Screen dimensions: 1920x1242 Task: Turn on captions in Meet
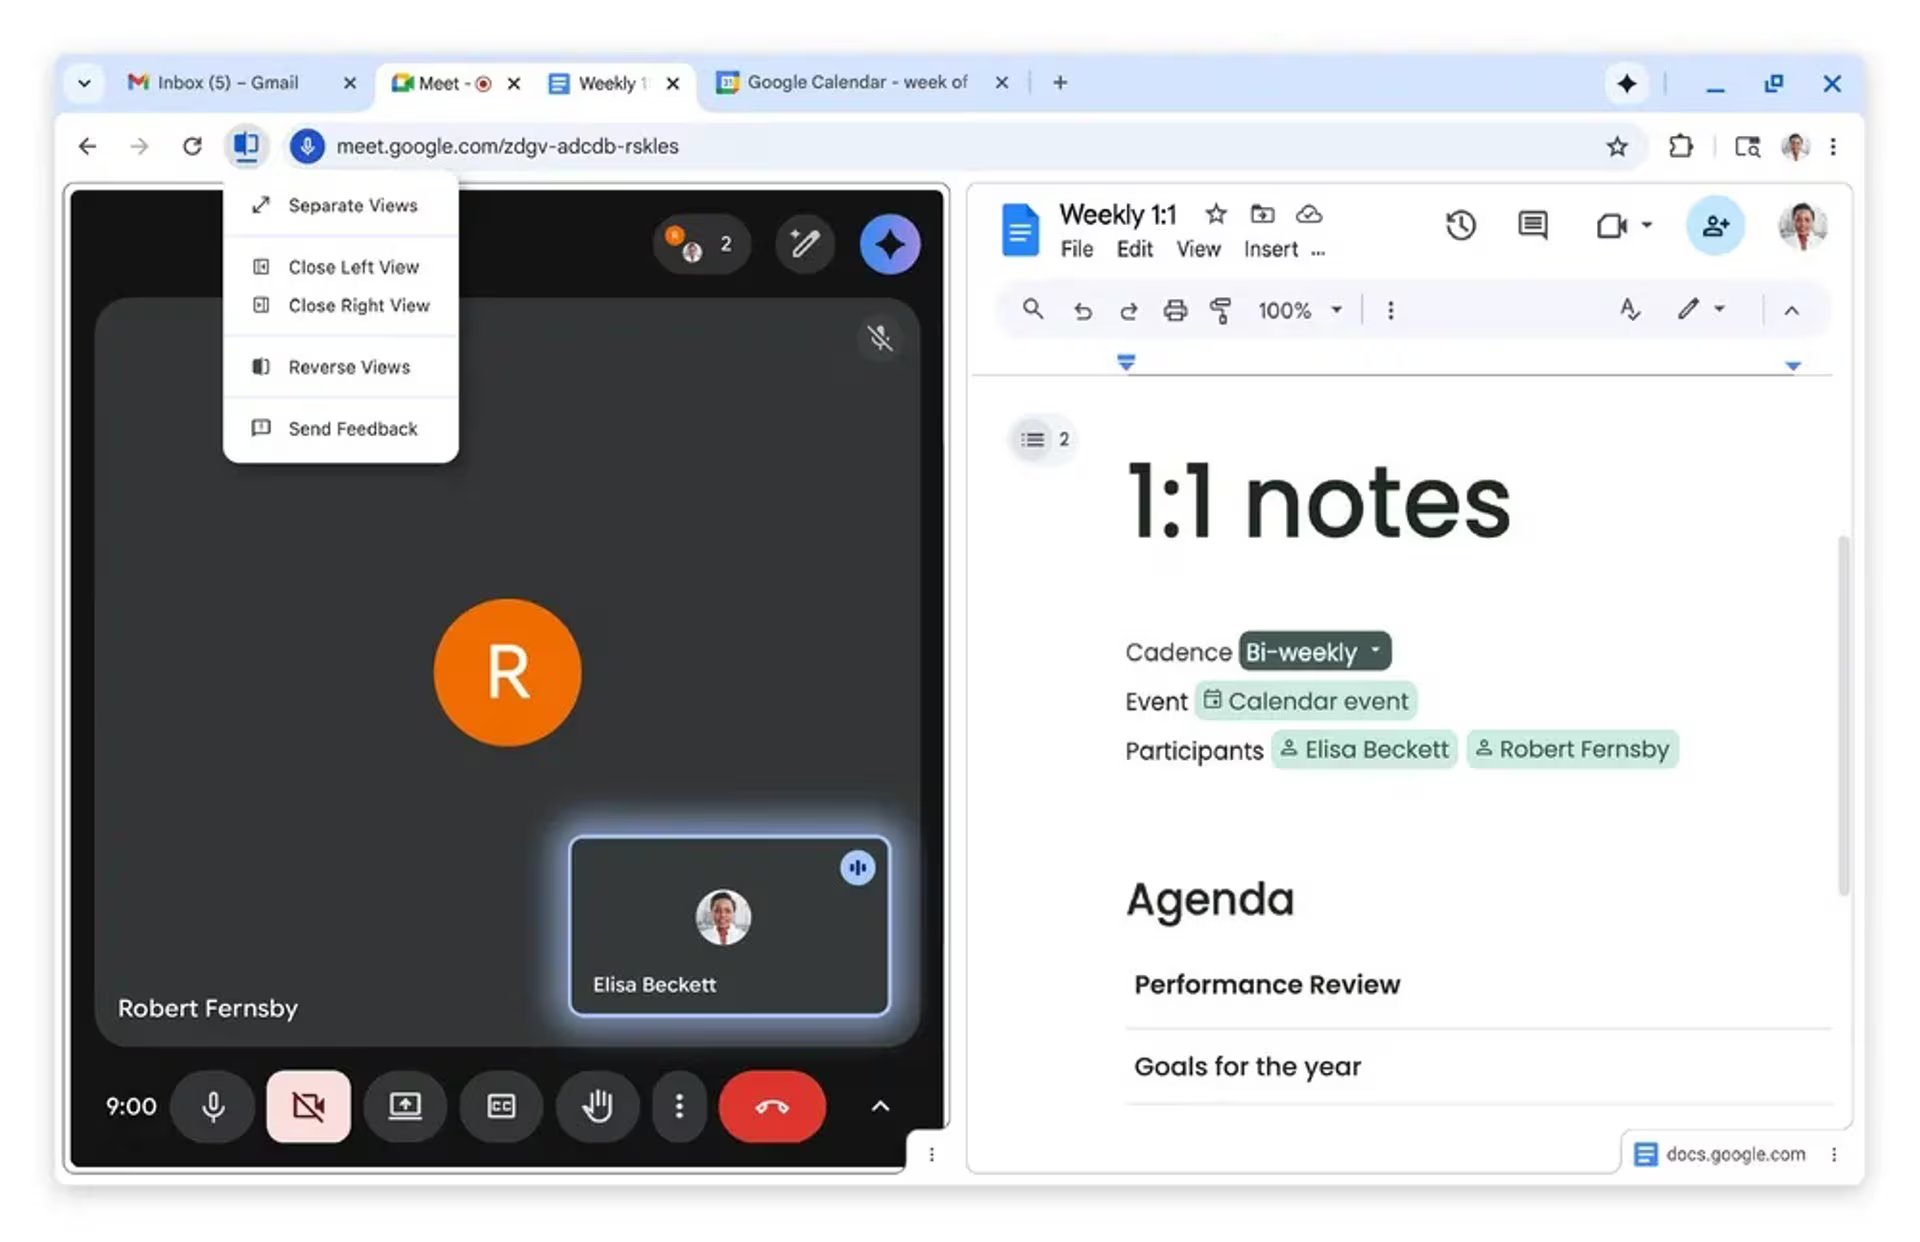pyautogui.click(x=501, y=1107)
